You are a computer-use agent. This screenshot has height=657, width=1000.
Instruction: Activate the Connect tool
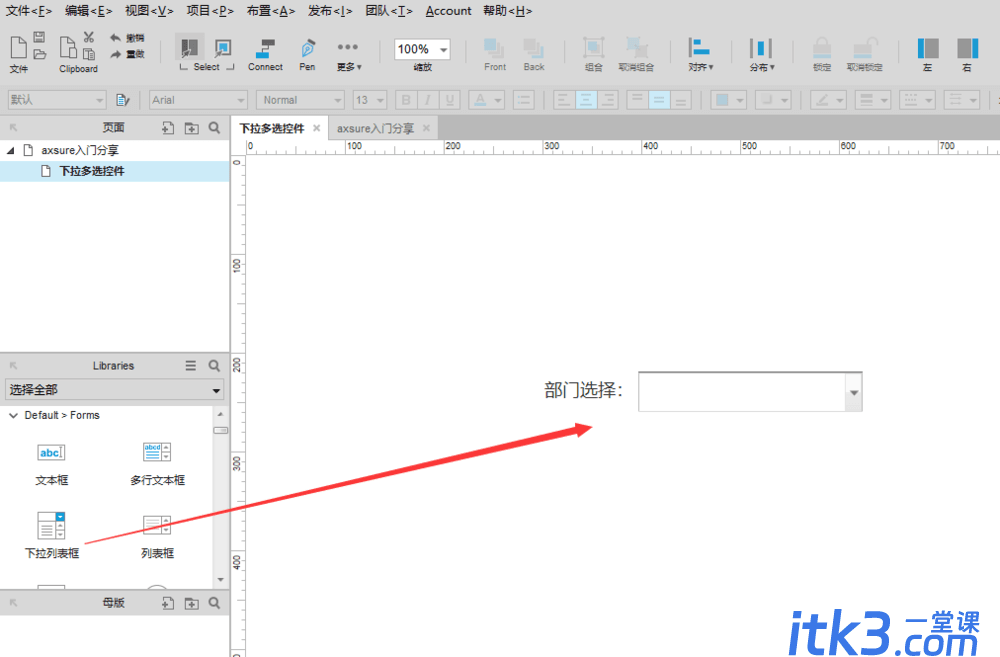(x=265, y=55)
